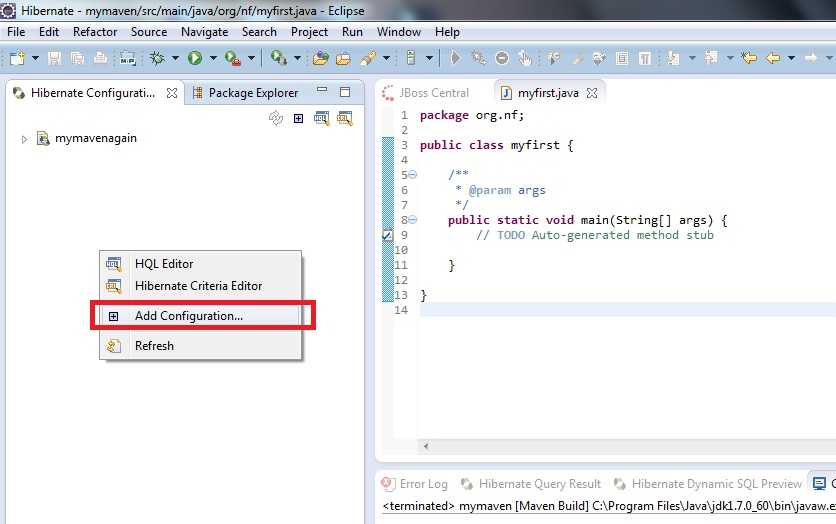Open the Debug dropdown arrow
Image resolution: width=836 pixels, height=524 pixels.
(175, 58)
